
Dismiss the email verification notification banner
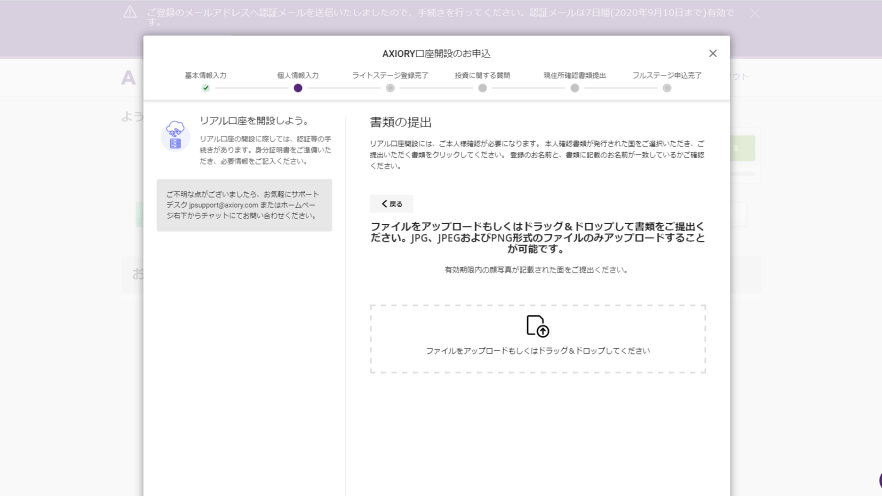(755, 12)
